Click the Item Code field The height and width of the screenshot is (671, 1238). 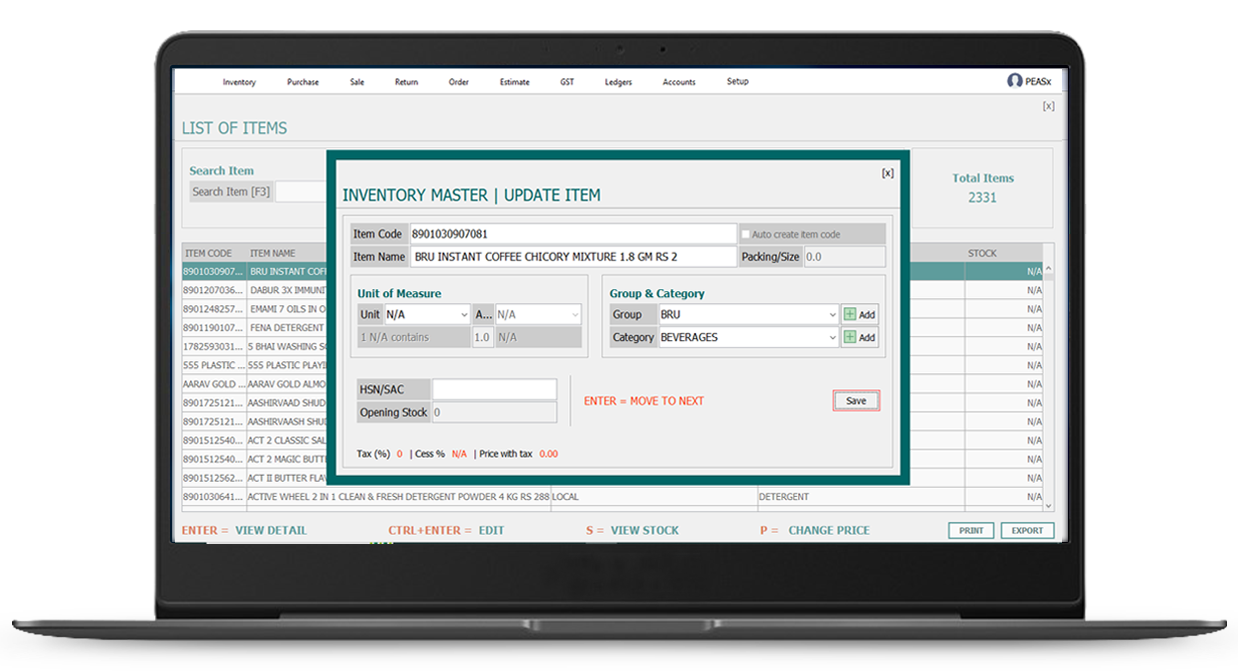(x=572, y=234)
